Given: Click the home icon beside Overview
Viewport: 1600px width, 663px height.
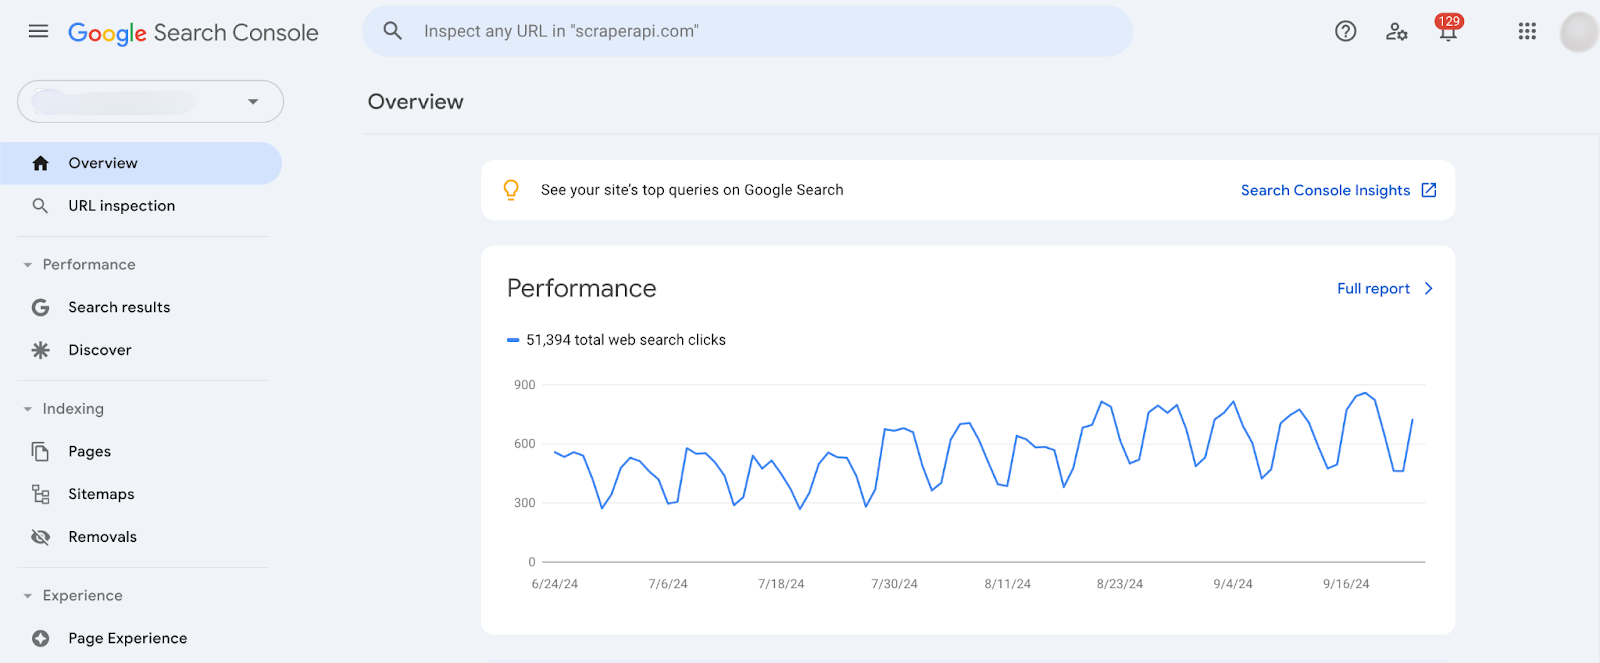Looking at the screenshot, I should [41, 163].
